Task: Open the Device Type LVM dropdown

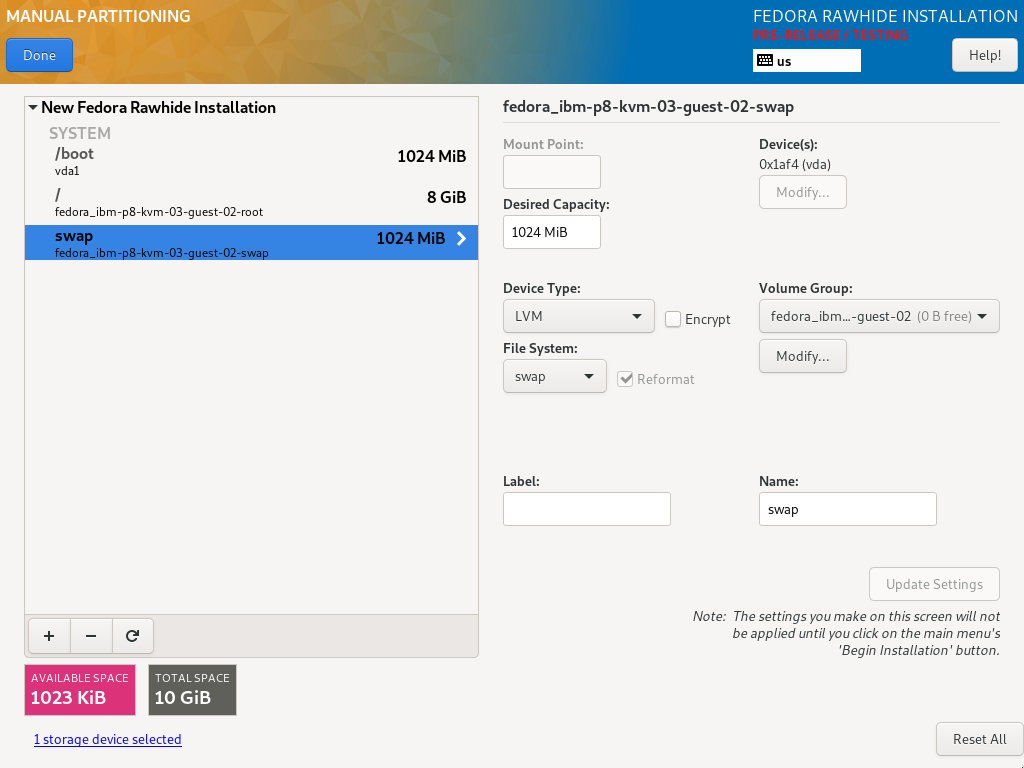Action: pos(579,316)
